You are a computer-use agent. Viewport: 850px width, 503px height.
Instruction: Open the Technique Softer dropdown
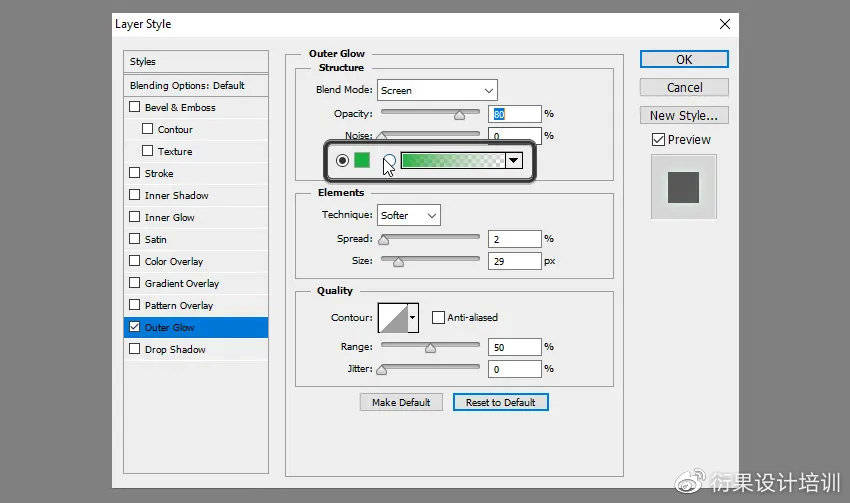[x=409, y=215]
